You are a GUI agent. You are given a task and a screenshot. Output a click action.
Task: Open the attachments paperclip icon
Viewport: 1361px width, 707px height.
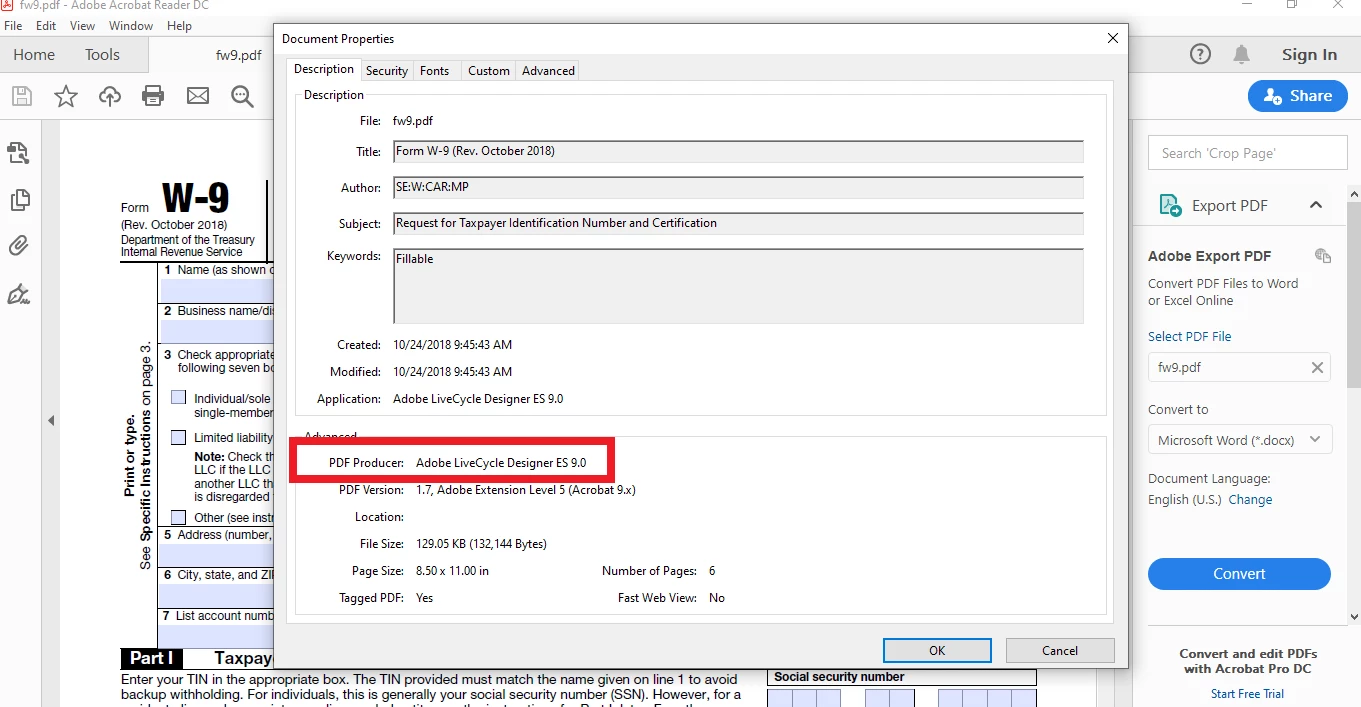(18, 246)
